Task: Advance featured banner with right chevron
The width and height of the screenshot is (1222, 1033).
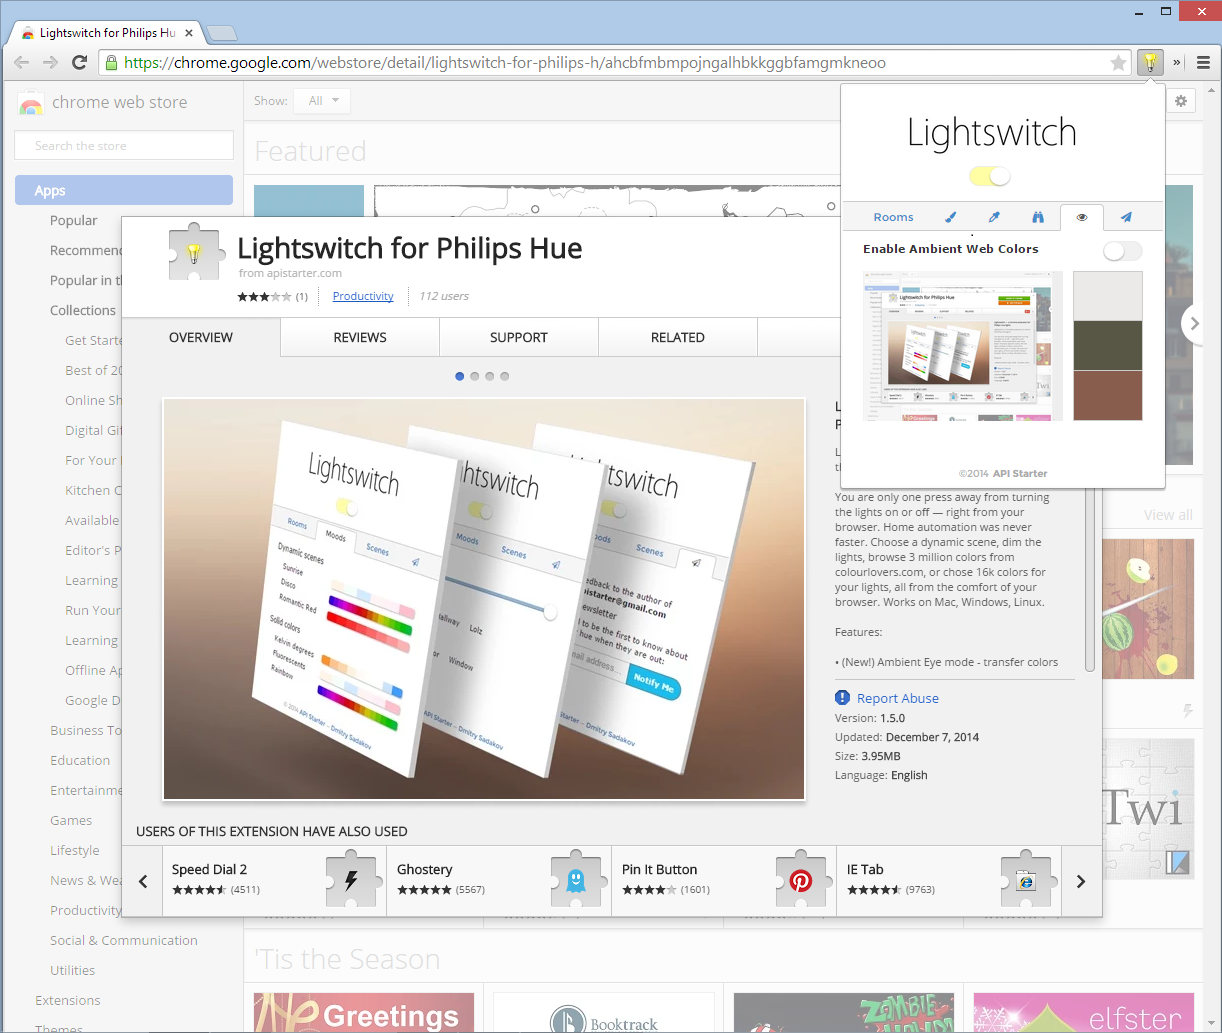Action: click(x=1194, y=324)
